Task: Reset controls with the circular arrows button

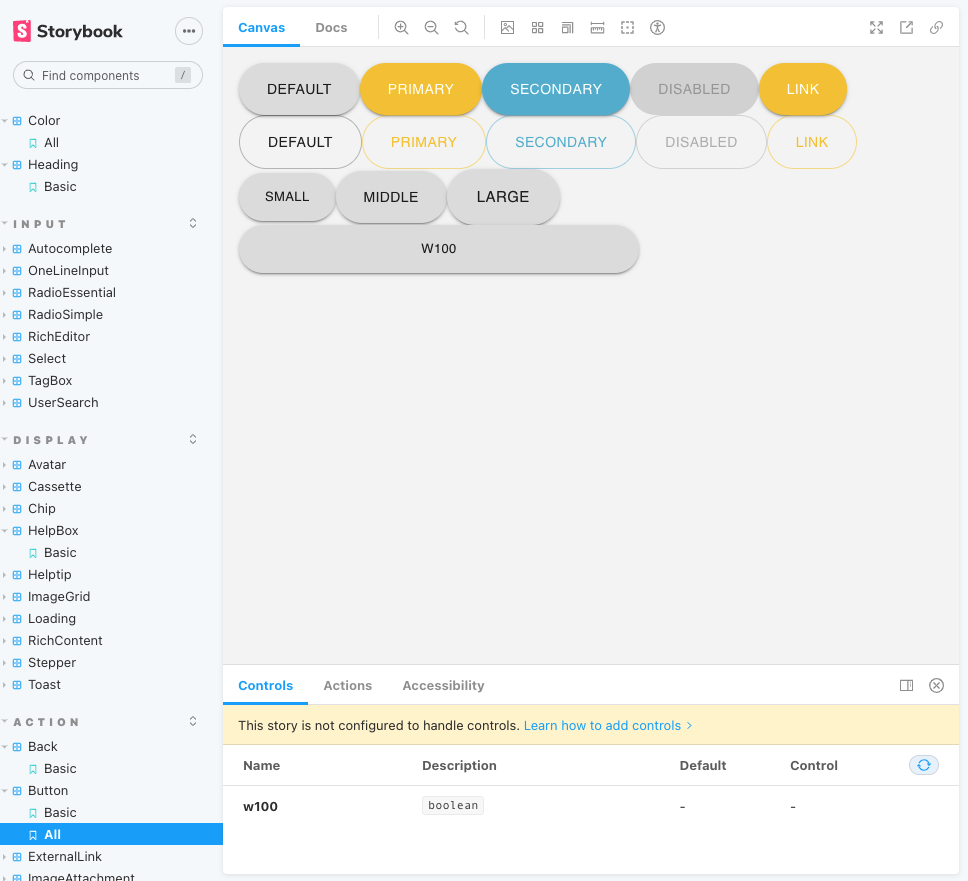Action: (x=924, y=766)
